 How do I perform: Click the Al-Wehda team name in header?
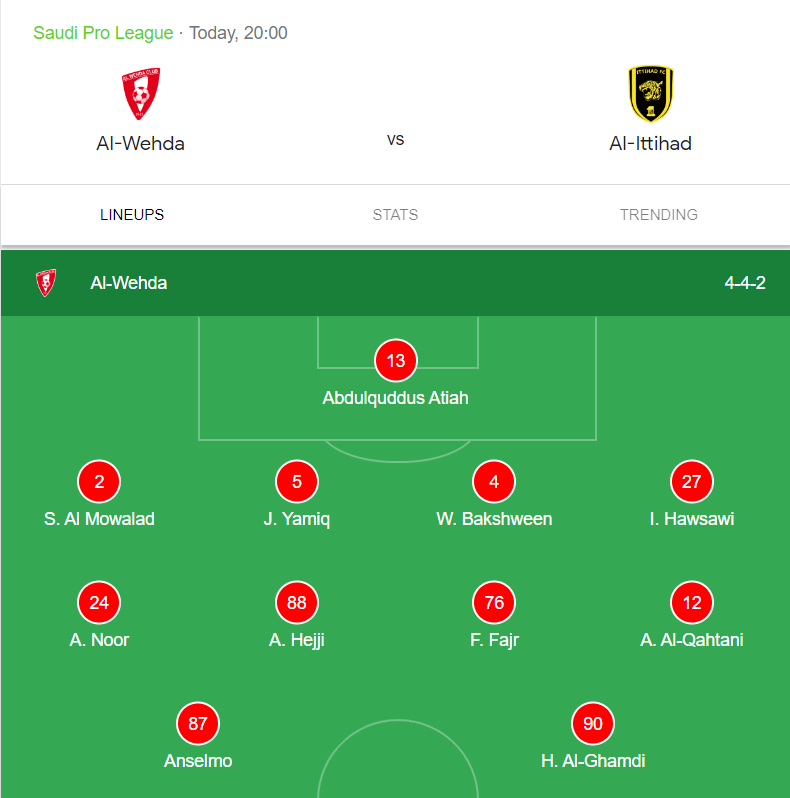[x=140, y=143]
